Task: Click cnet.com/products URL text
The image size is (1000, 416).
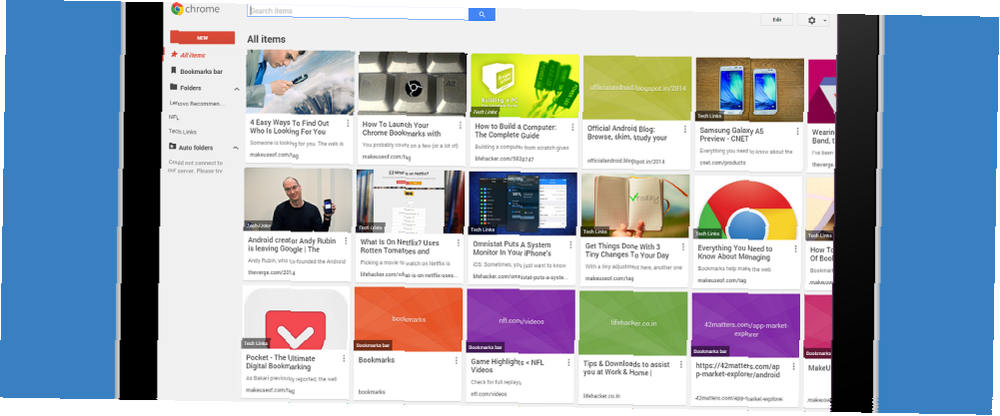Action: pyautogui.click(x=723, y=163)
